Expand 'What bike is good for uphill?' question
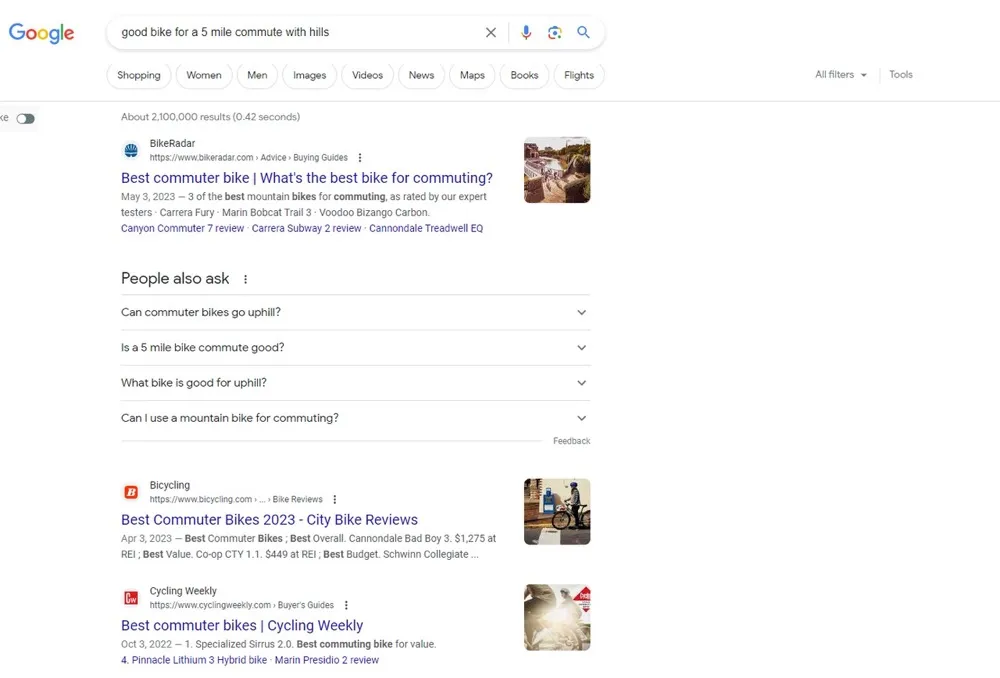1000x678 pixels. pos(355,383)
